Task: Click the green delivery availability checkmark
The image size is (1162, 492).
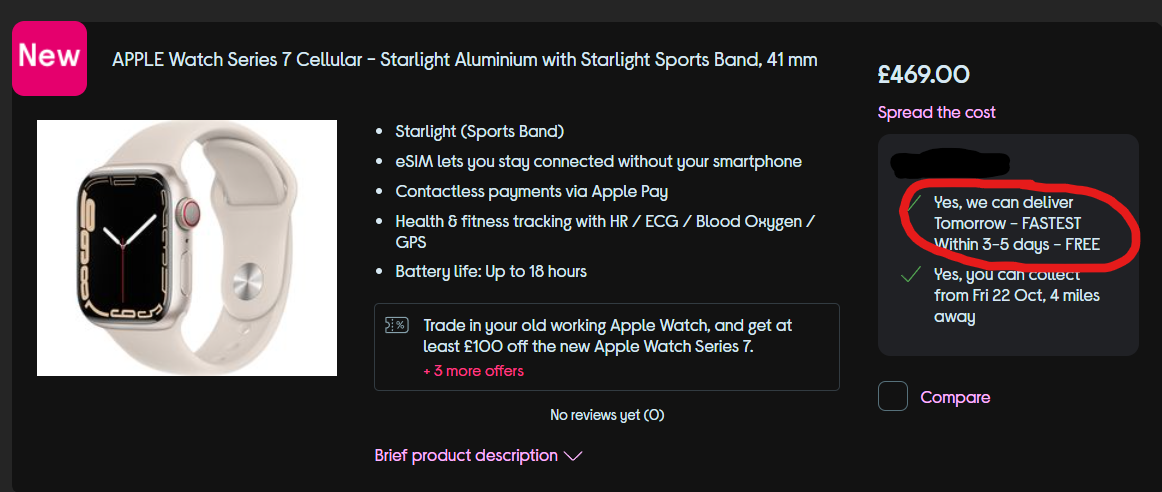Action: click(911, 203)
